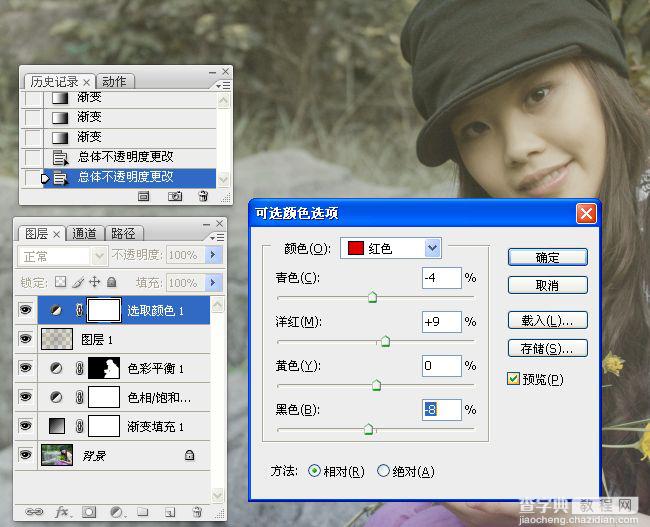Select 相对 relative method
The height and width of the screenshot is (527, 650).
(314, 471)
